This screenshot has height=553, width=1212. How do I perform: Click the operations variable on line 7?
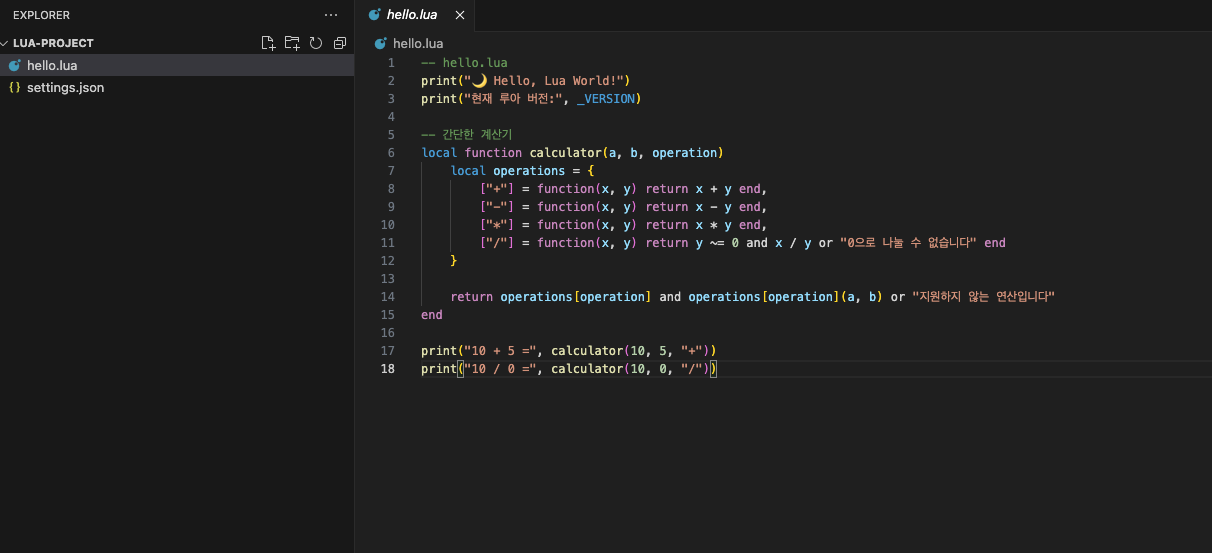click(x=529, y=170)
